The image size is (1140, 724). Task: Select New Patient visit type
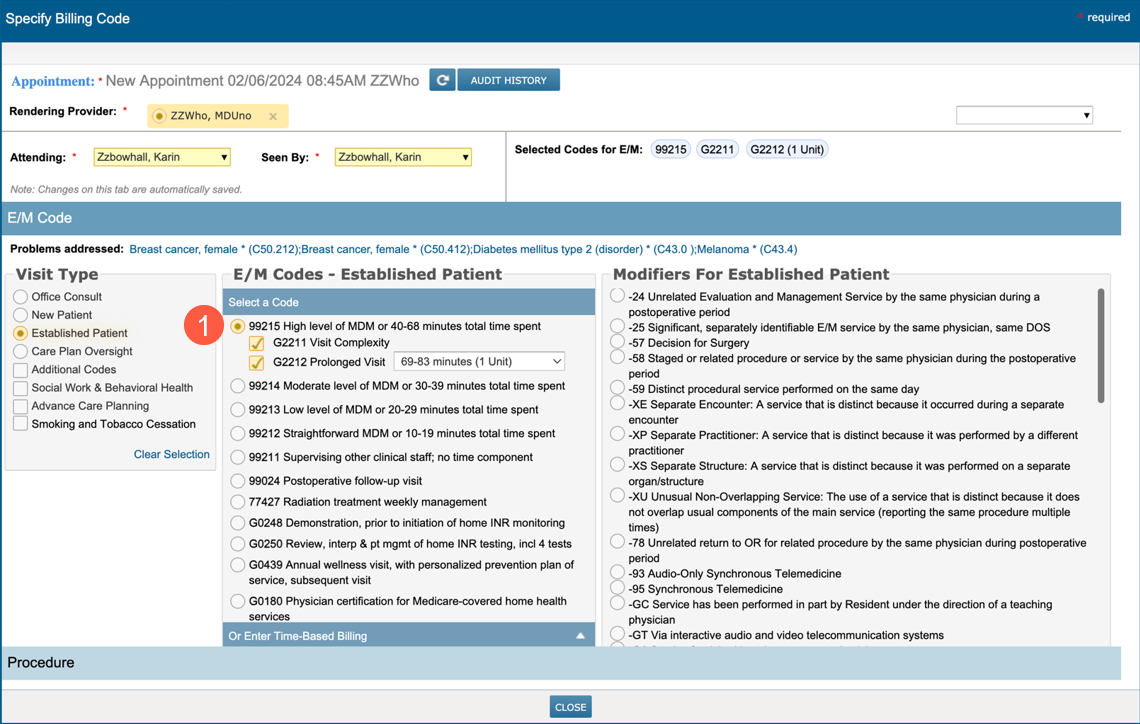tap(20, 315)
